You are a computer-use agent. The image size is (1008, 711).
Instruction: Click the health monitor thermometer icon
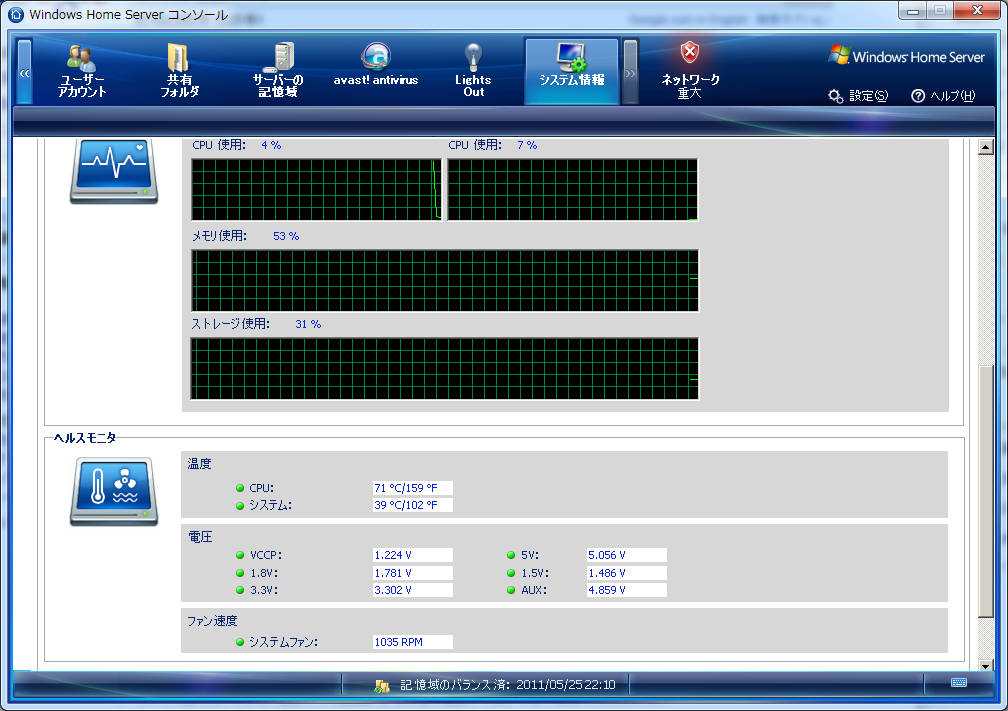pos(113,491)
